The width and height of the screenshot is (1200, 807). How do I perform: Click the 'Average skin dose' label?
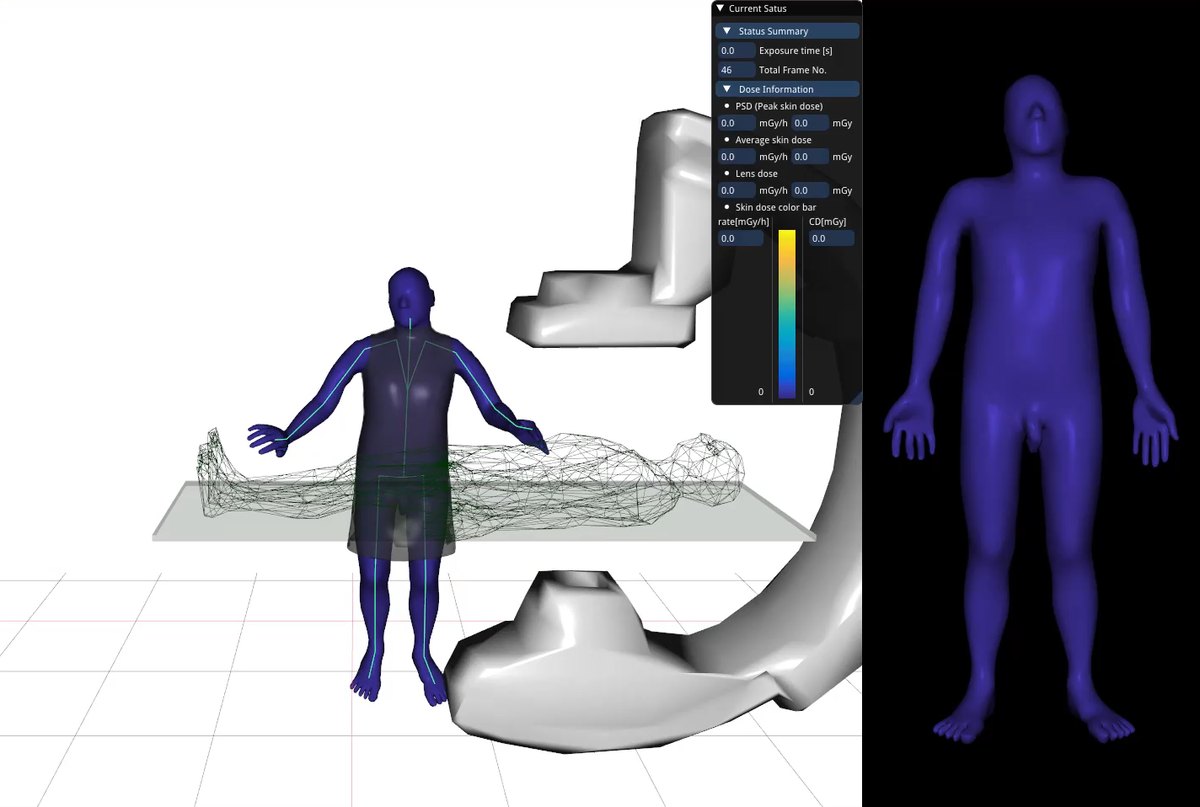[773, 140]
